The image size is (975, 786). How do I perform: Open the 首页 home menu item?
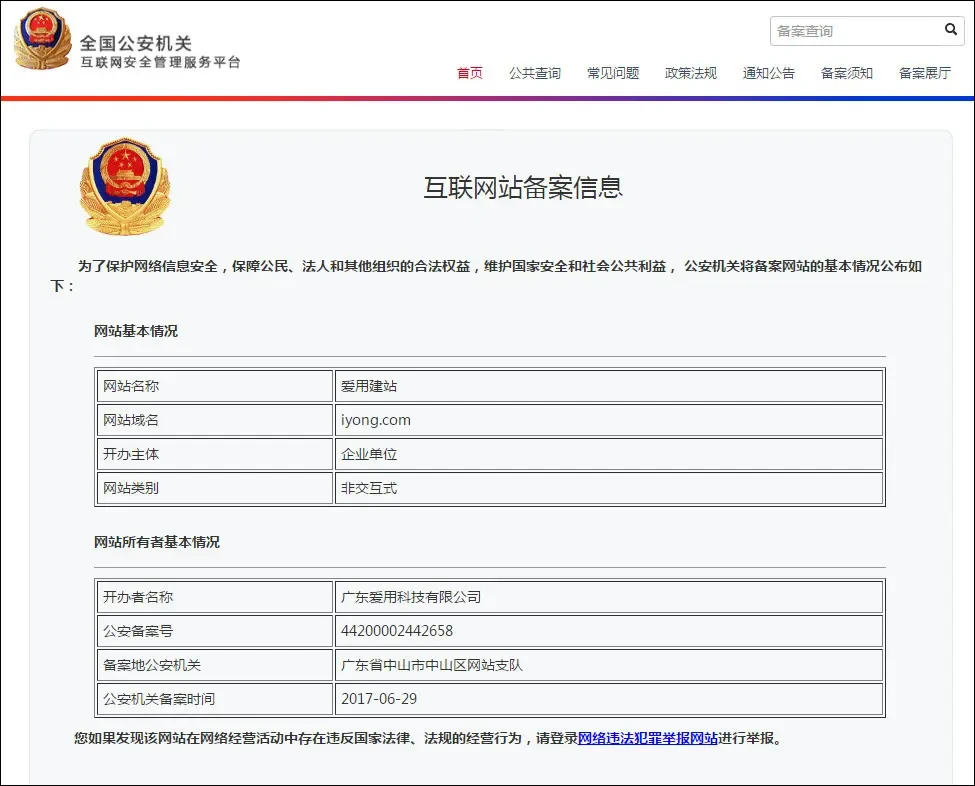click(469, 72)
